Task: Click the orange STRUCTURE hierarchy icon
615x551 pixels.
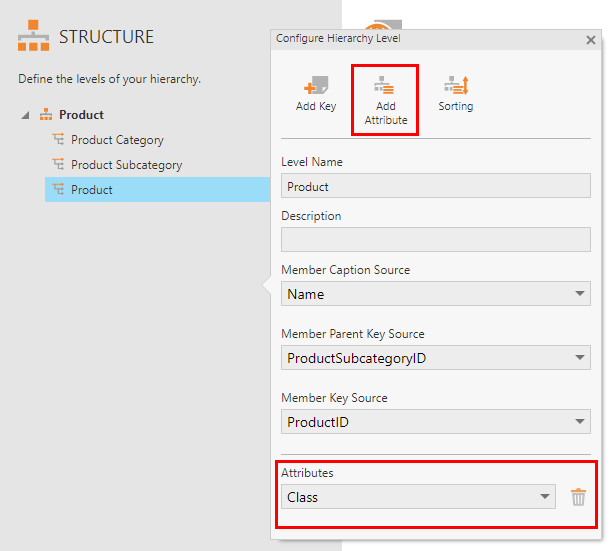Action: click(x=34, y=37)
